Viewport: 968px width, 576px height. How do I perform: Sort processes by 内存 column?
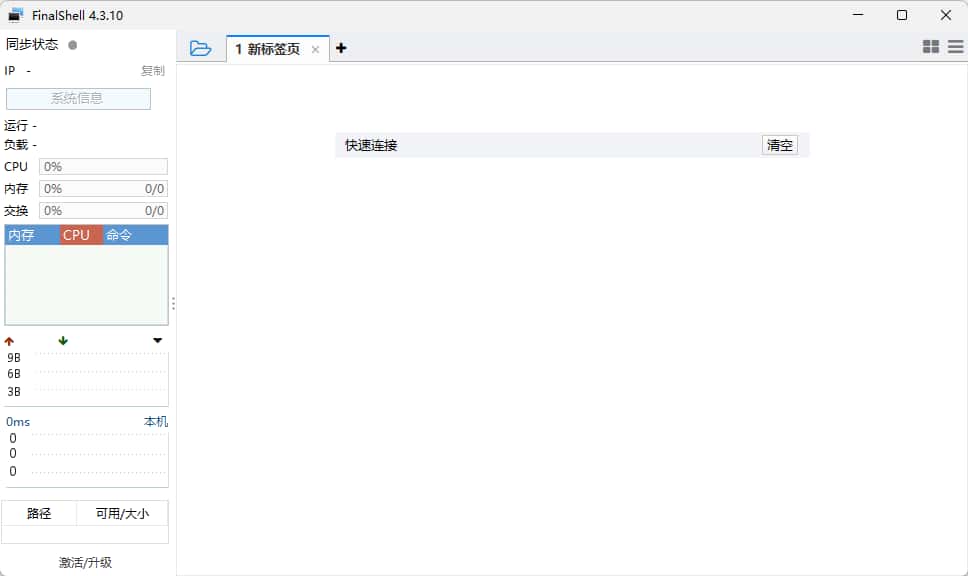[x=21, y=235]
